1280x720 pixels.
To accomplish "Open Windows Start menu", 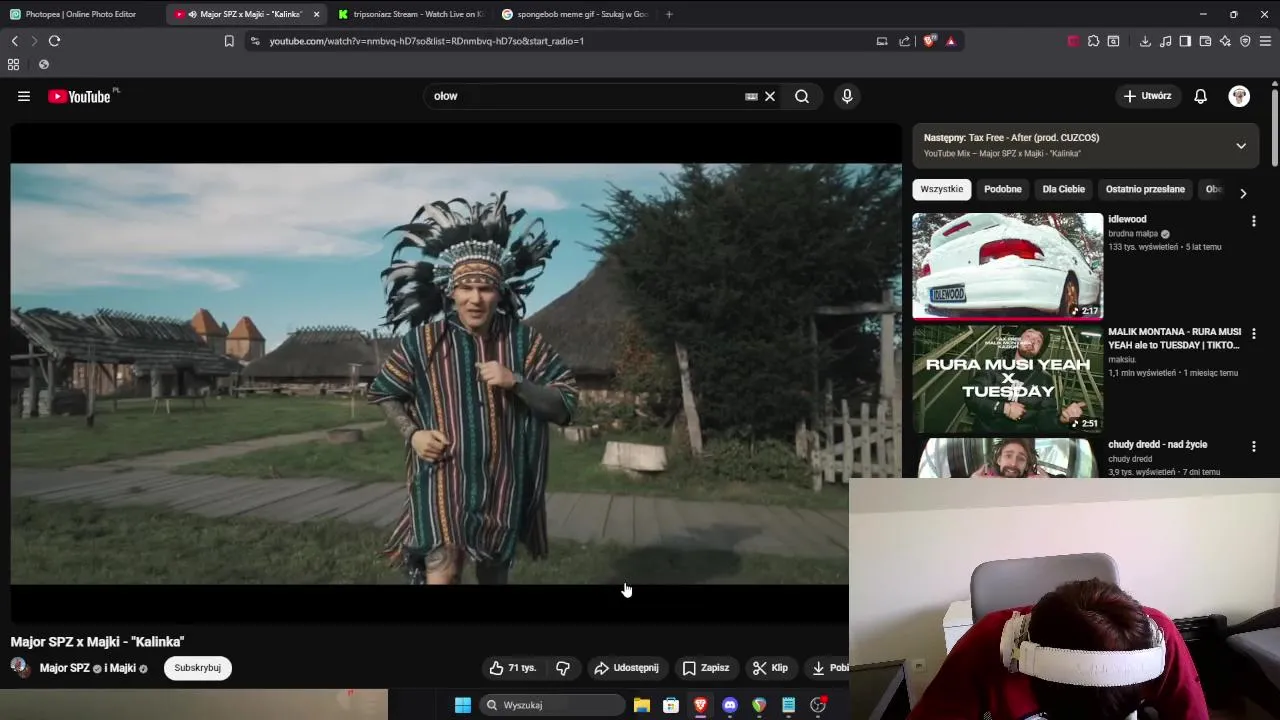I will coord(463,705).
